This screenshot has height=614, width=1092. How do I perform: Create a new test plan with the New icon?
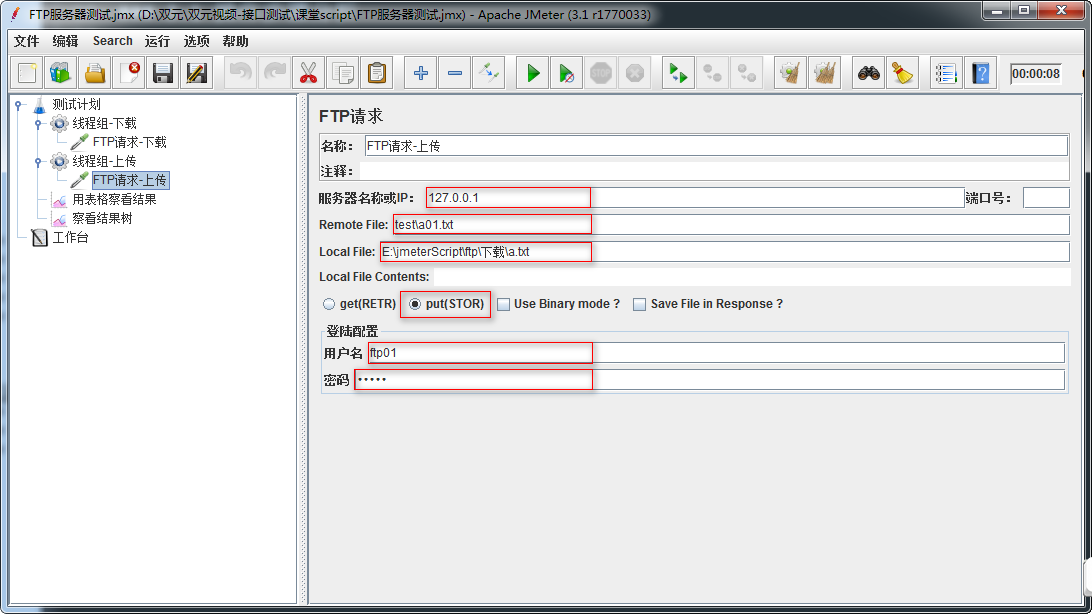pyautogui.click(x=27, y=73)
